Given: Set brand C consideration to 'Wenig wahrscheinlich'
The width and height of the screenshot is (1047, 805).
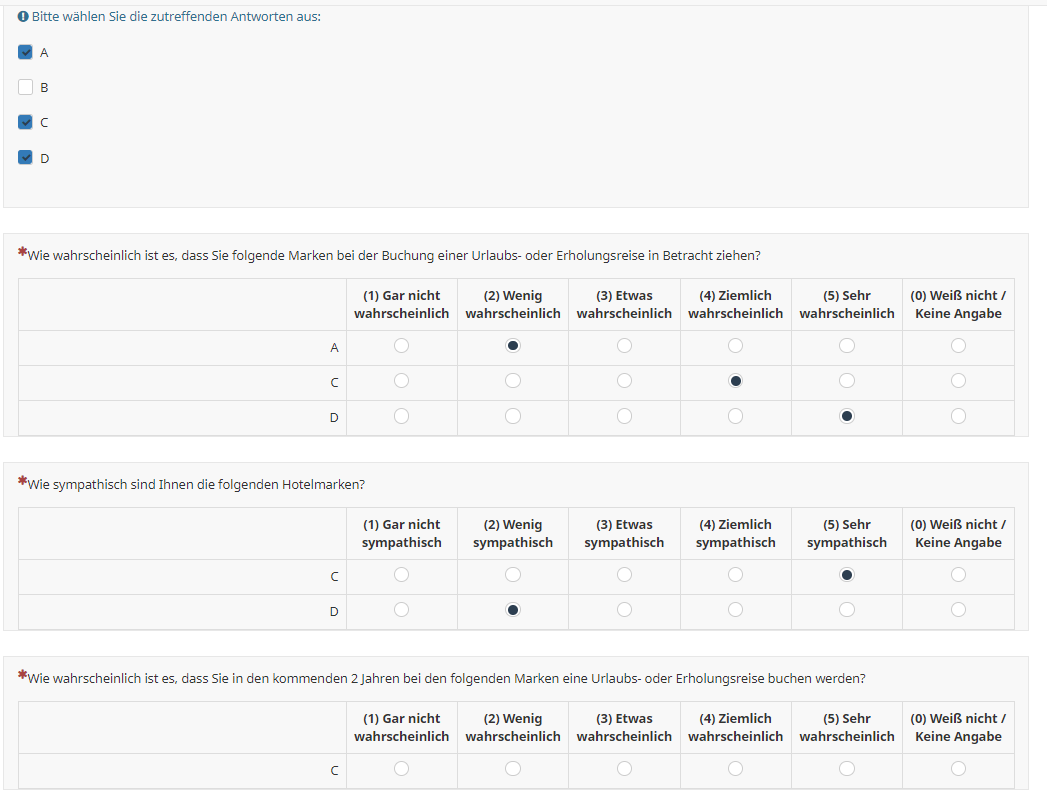Looking at the screenshot, I should [x=513, y=381].
